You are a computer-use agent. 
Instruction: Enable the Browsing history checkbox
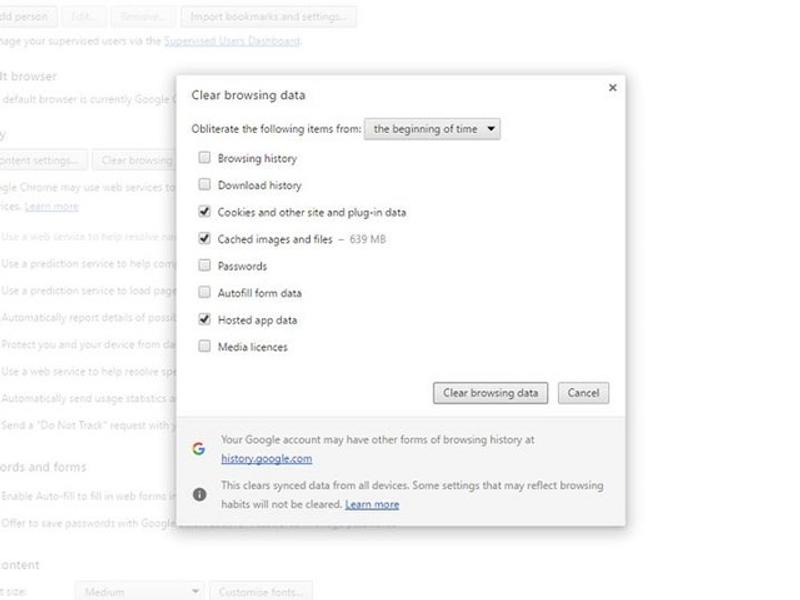[205, 158]
